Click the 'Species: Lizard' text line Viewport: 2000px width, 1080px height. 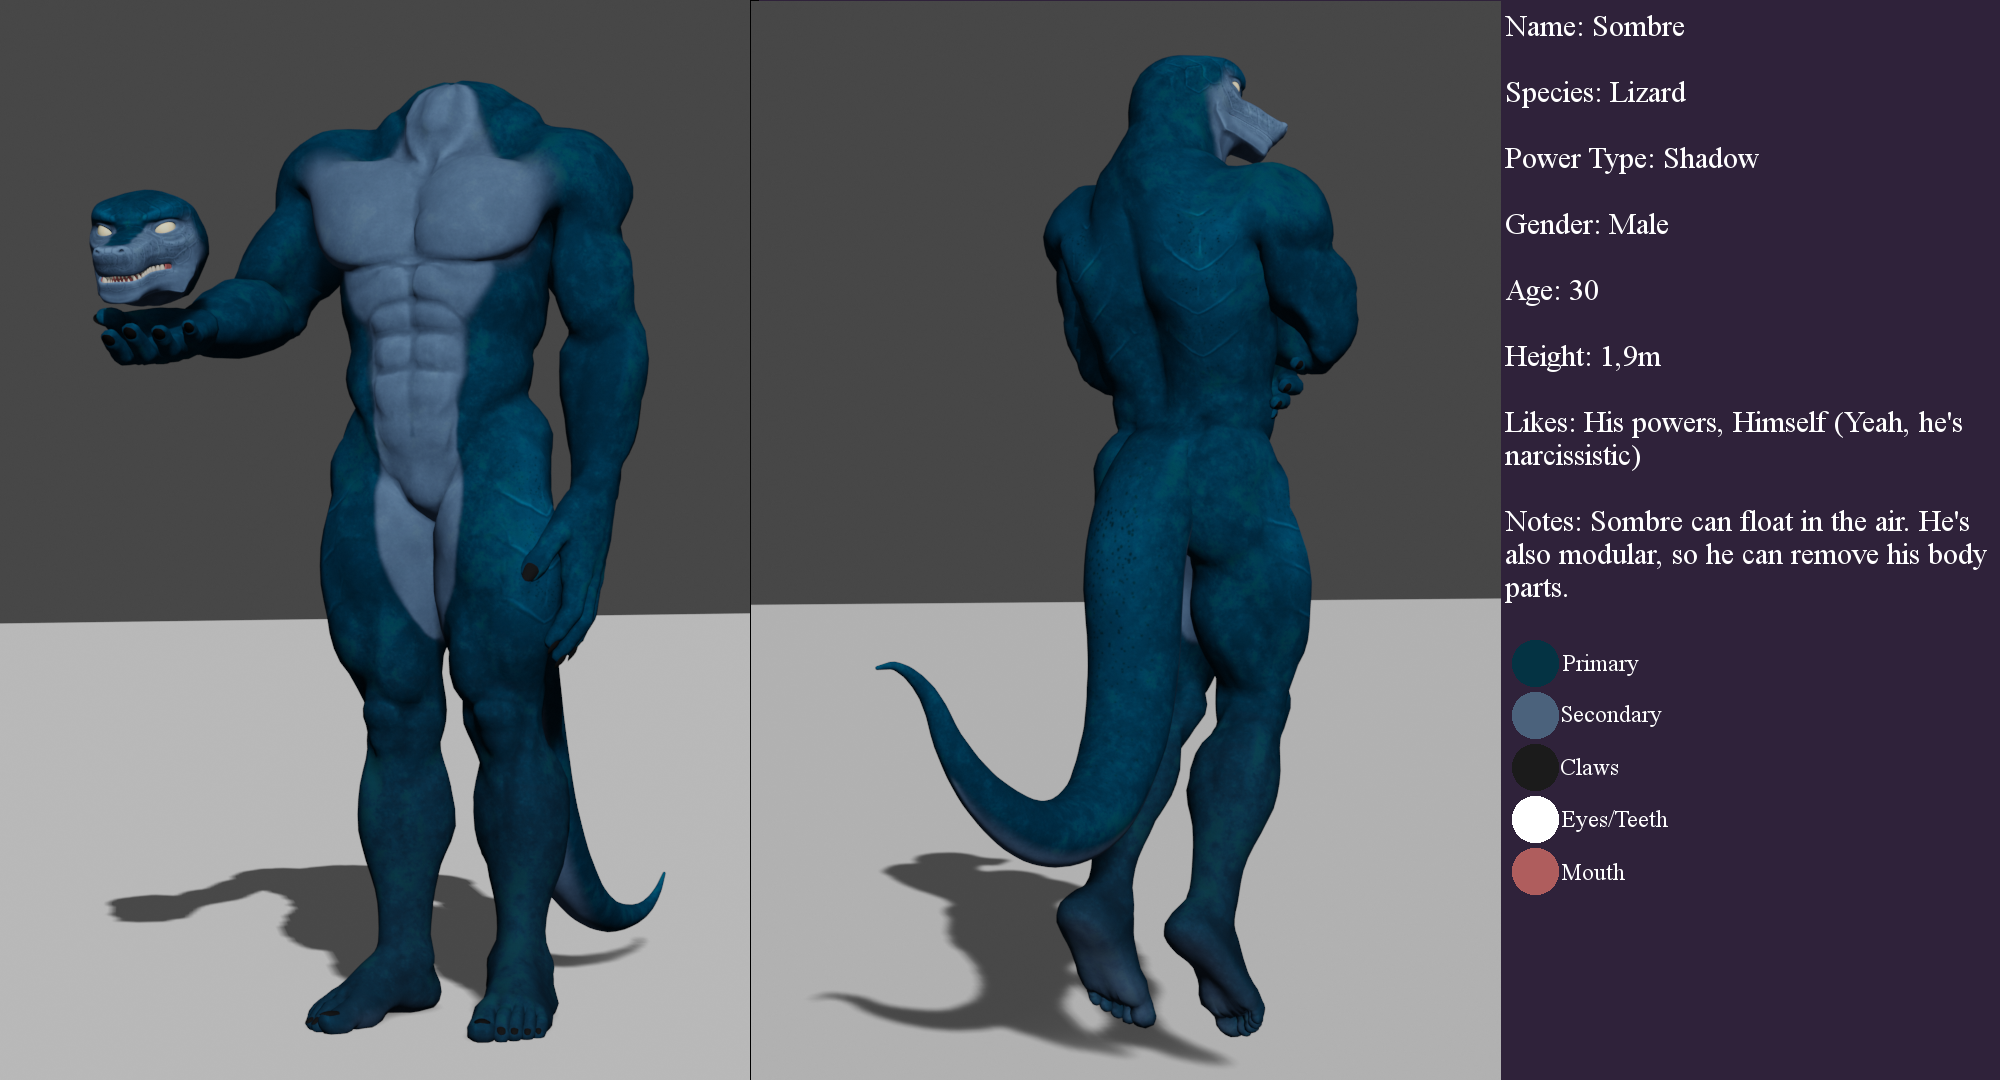click(x=1595, y=93)
